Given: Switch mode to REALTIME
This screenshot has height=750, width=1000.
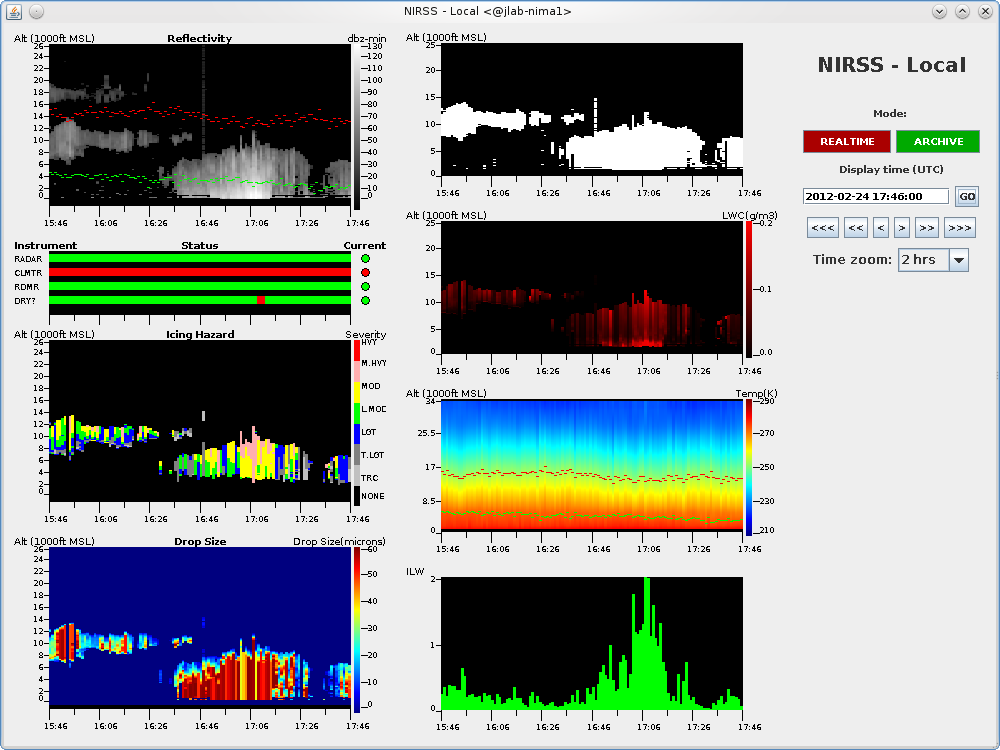Looking at the screenshot, I should pos(847,141).
